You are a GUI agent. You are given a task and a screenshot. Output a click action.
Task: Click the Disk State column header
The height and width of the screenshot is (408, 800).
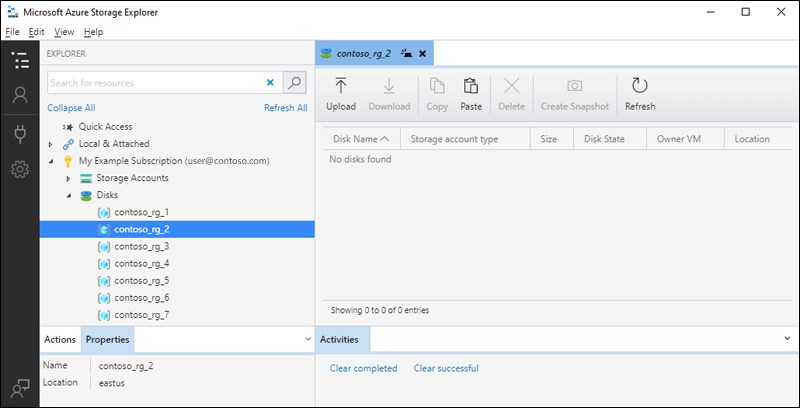pos(610,139)
